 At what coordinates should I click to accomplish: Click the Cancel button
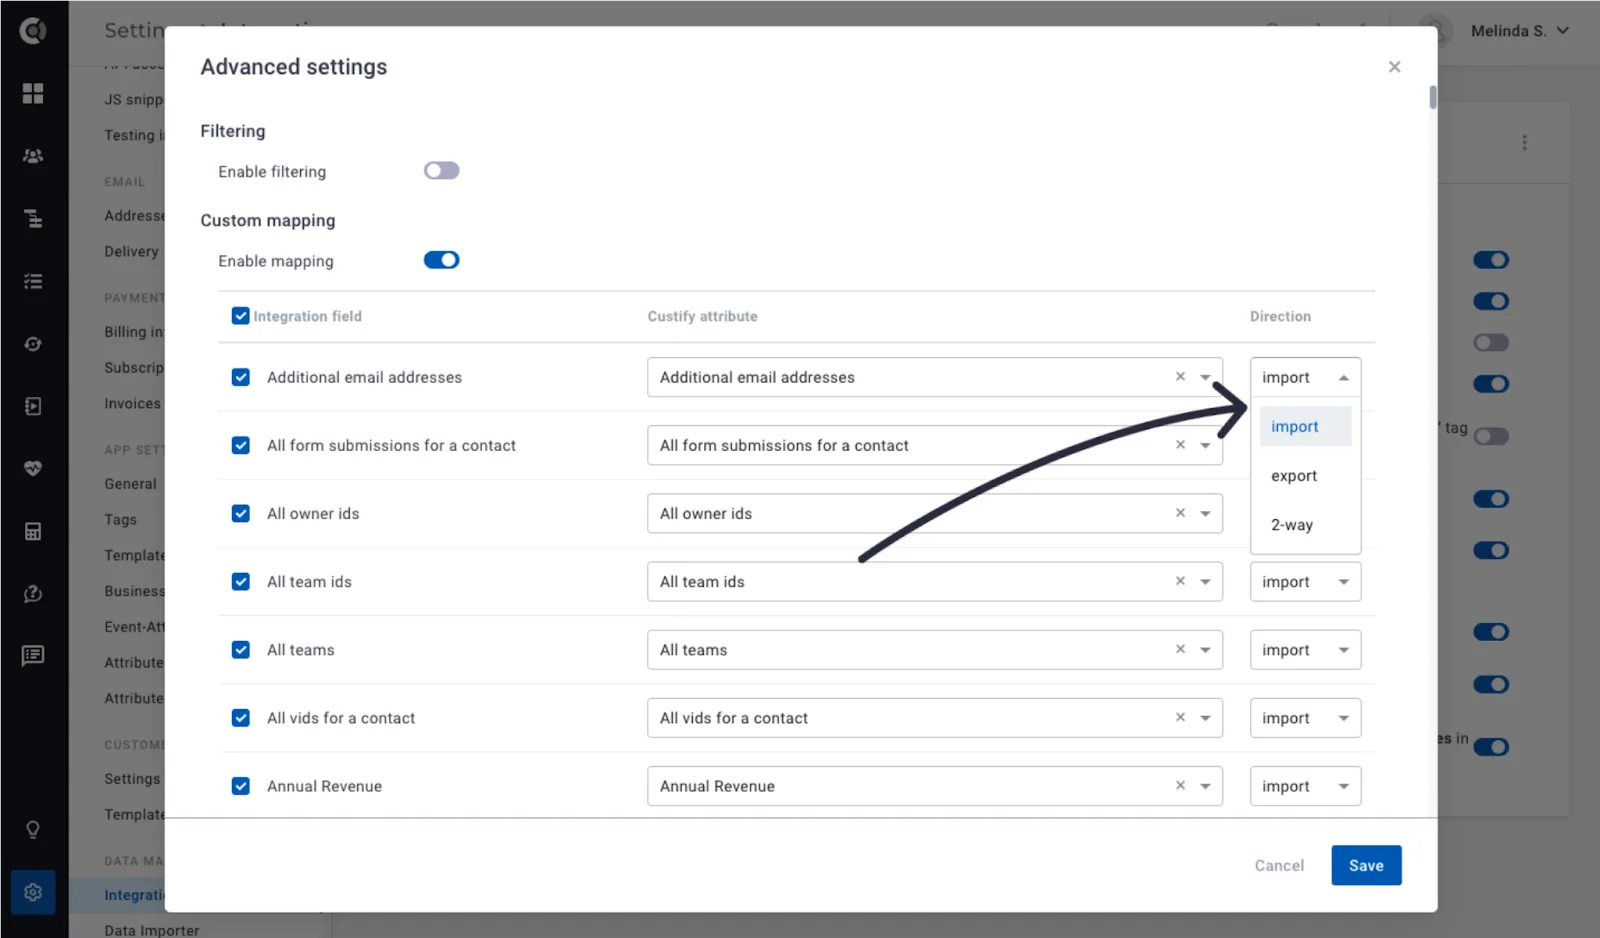tap(1279, 865)
